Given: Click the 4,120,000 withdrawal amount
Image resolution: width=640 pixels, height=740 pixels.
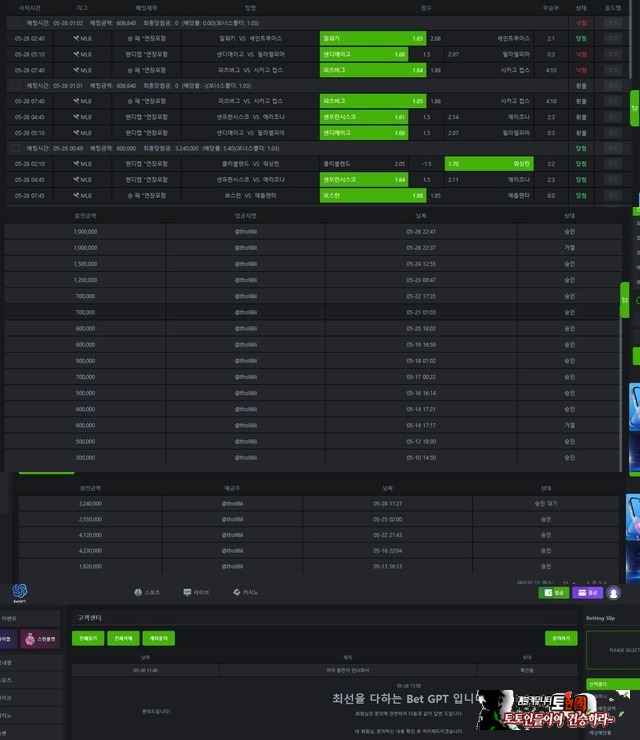Looking at the screenshot, I should tap(90, 535).
